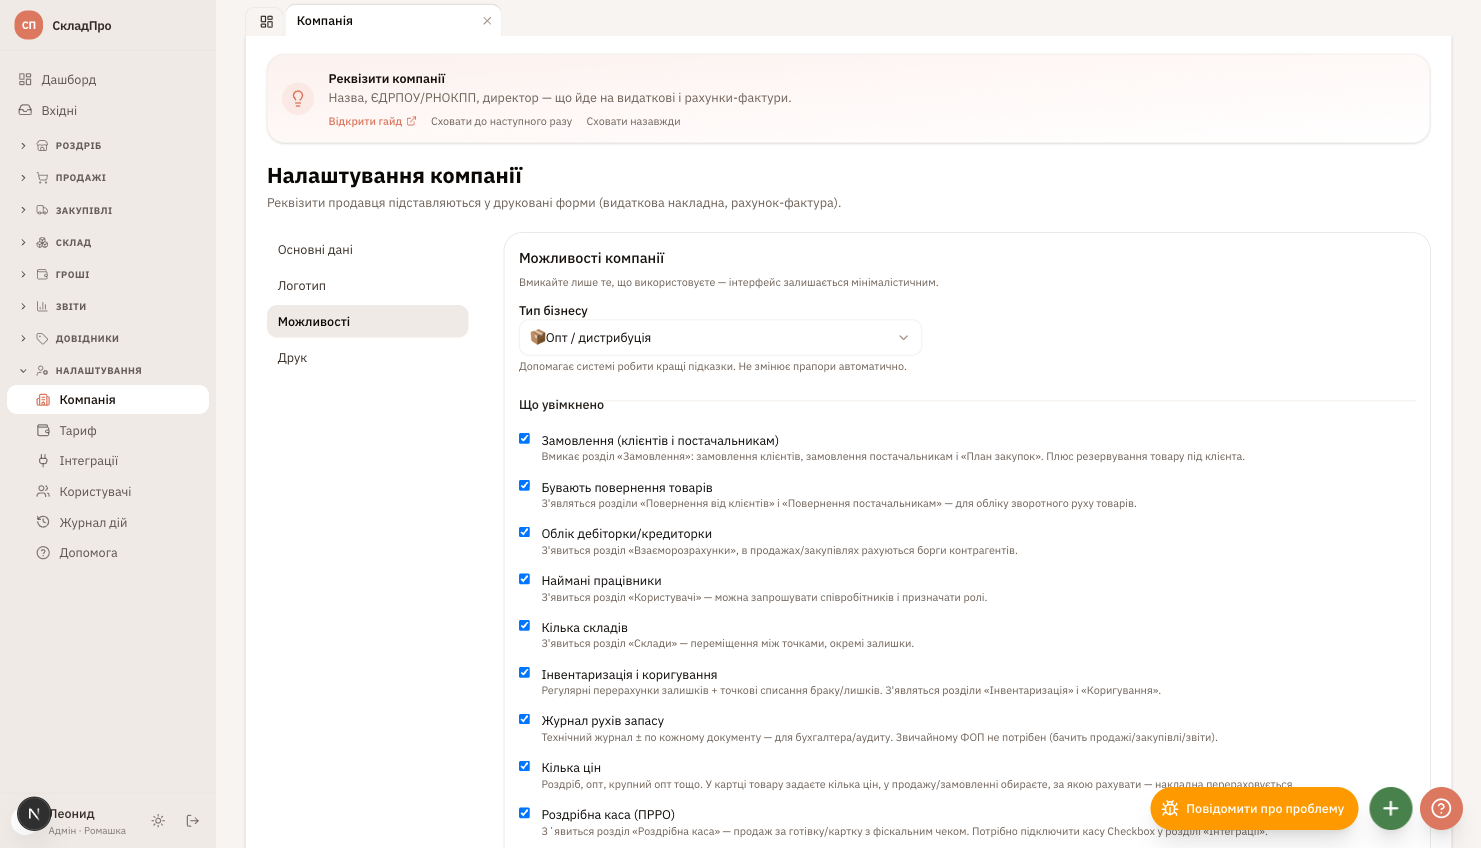Click the logout icon near Леонид

(193, 820)
